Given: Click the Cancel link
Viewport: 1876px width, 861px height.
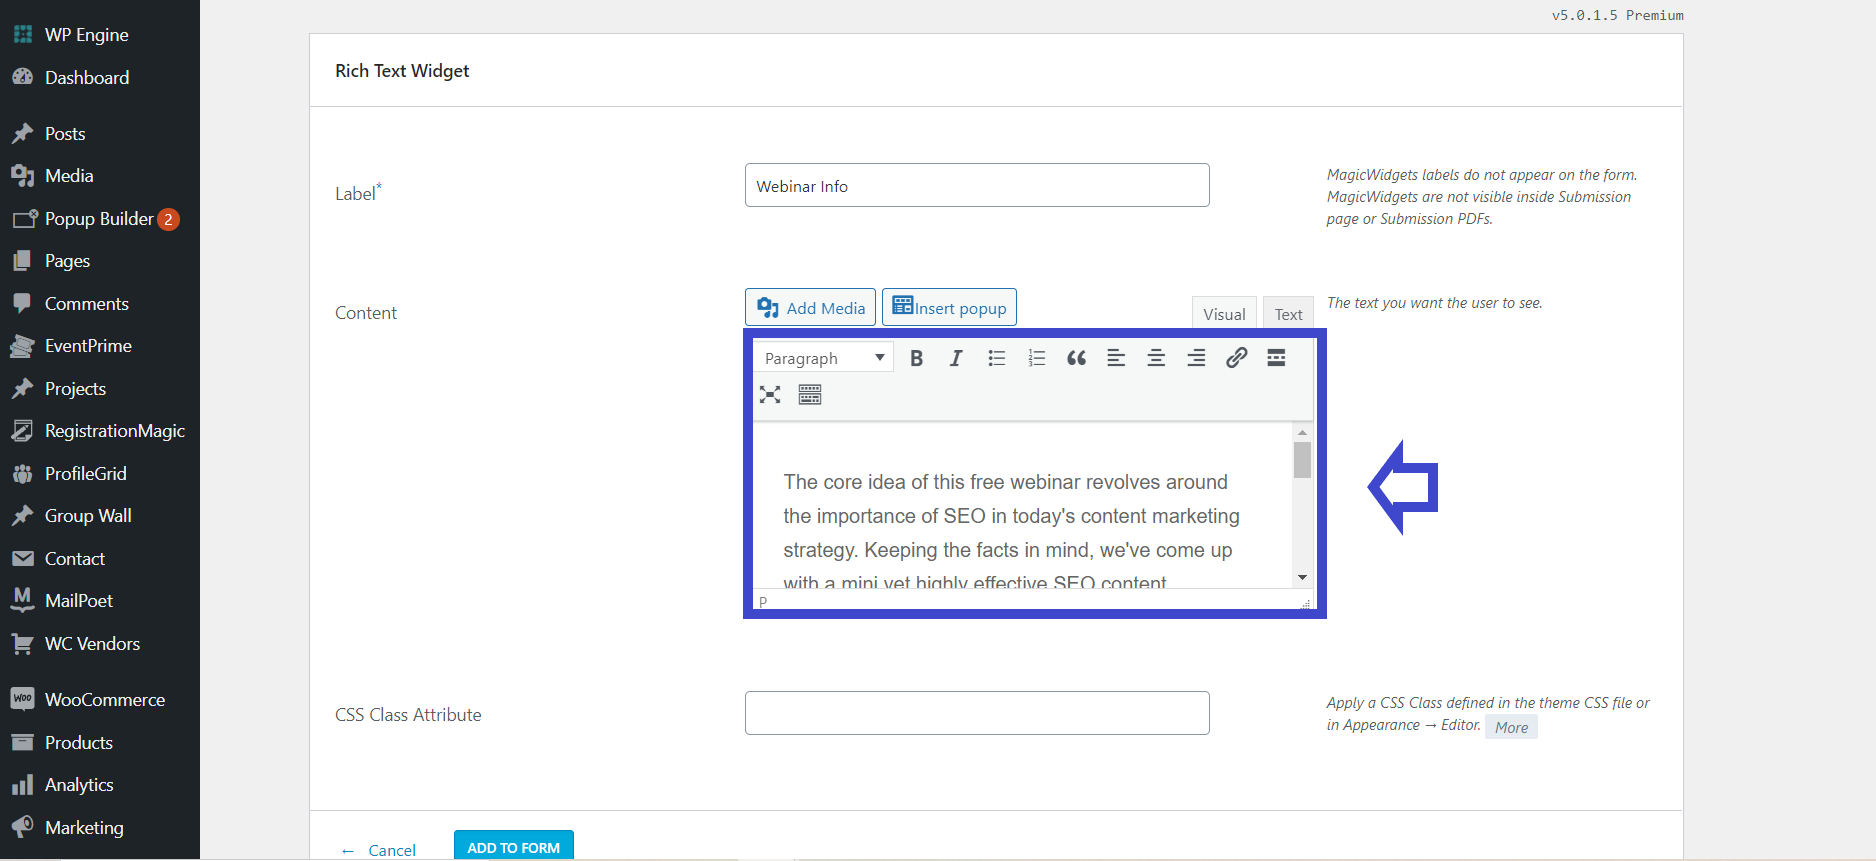Looking at the screenshot, I should (391, 850).
